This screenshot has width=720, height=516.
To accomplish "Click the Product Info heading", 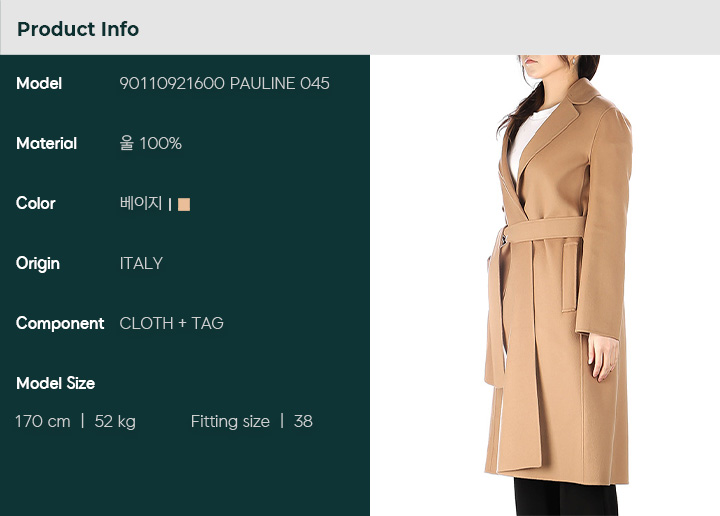I will [x=78, y=29].
